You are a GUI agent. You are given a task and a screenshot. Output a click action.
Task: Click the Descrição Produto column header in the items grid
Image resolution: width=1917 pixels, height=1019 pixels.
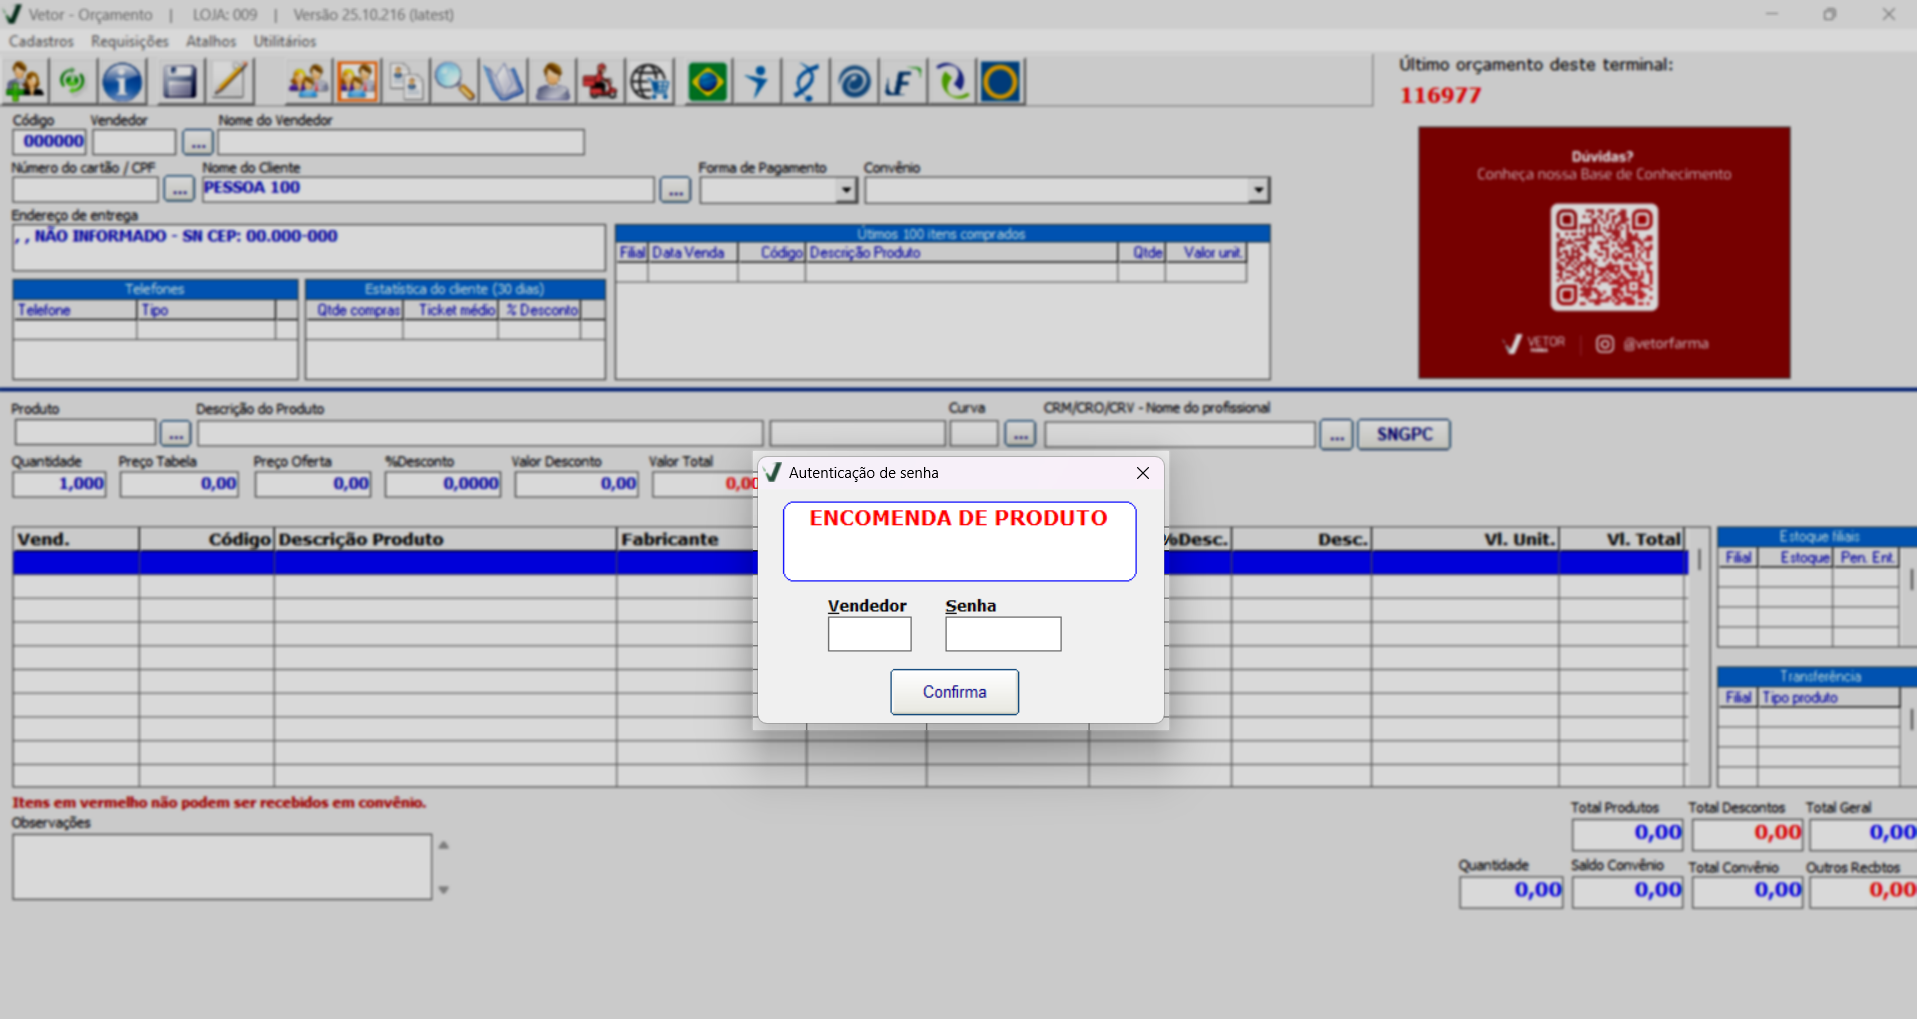445,539
